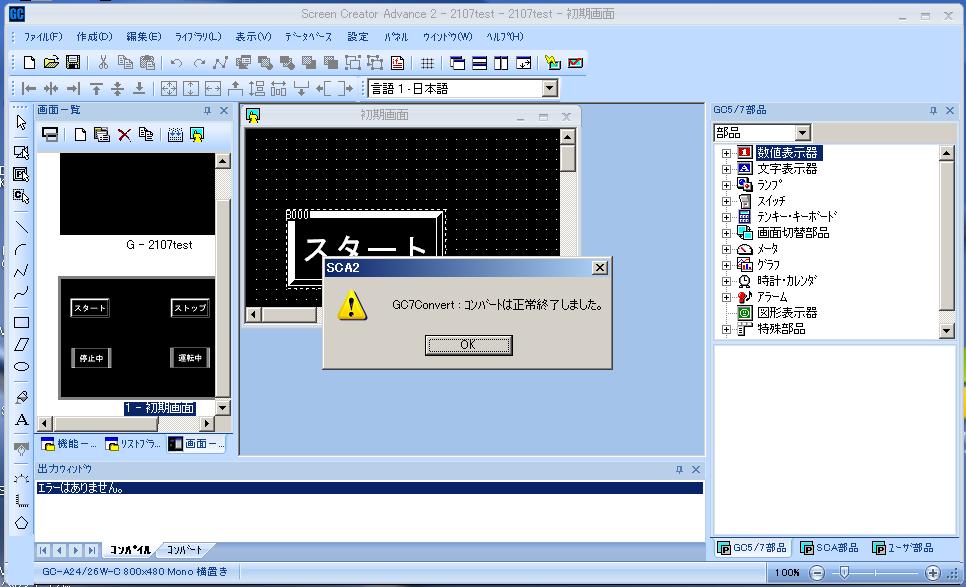The image size is (966, 587).
Task: Select the arc drawing tool
Action: [x=21, y=249]
